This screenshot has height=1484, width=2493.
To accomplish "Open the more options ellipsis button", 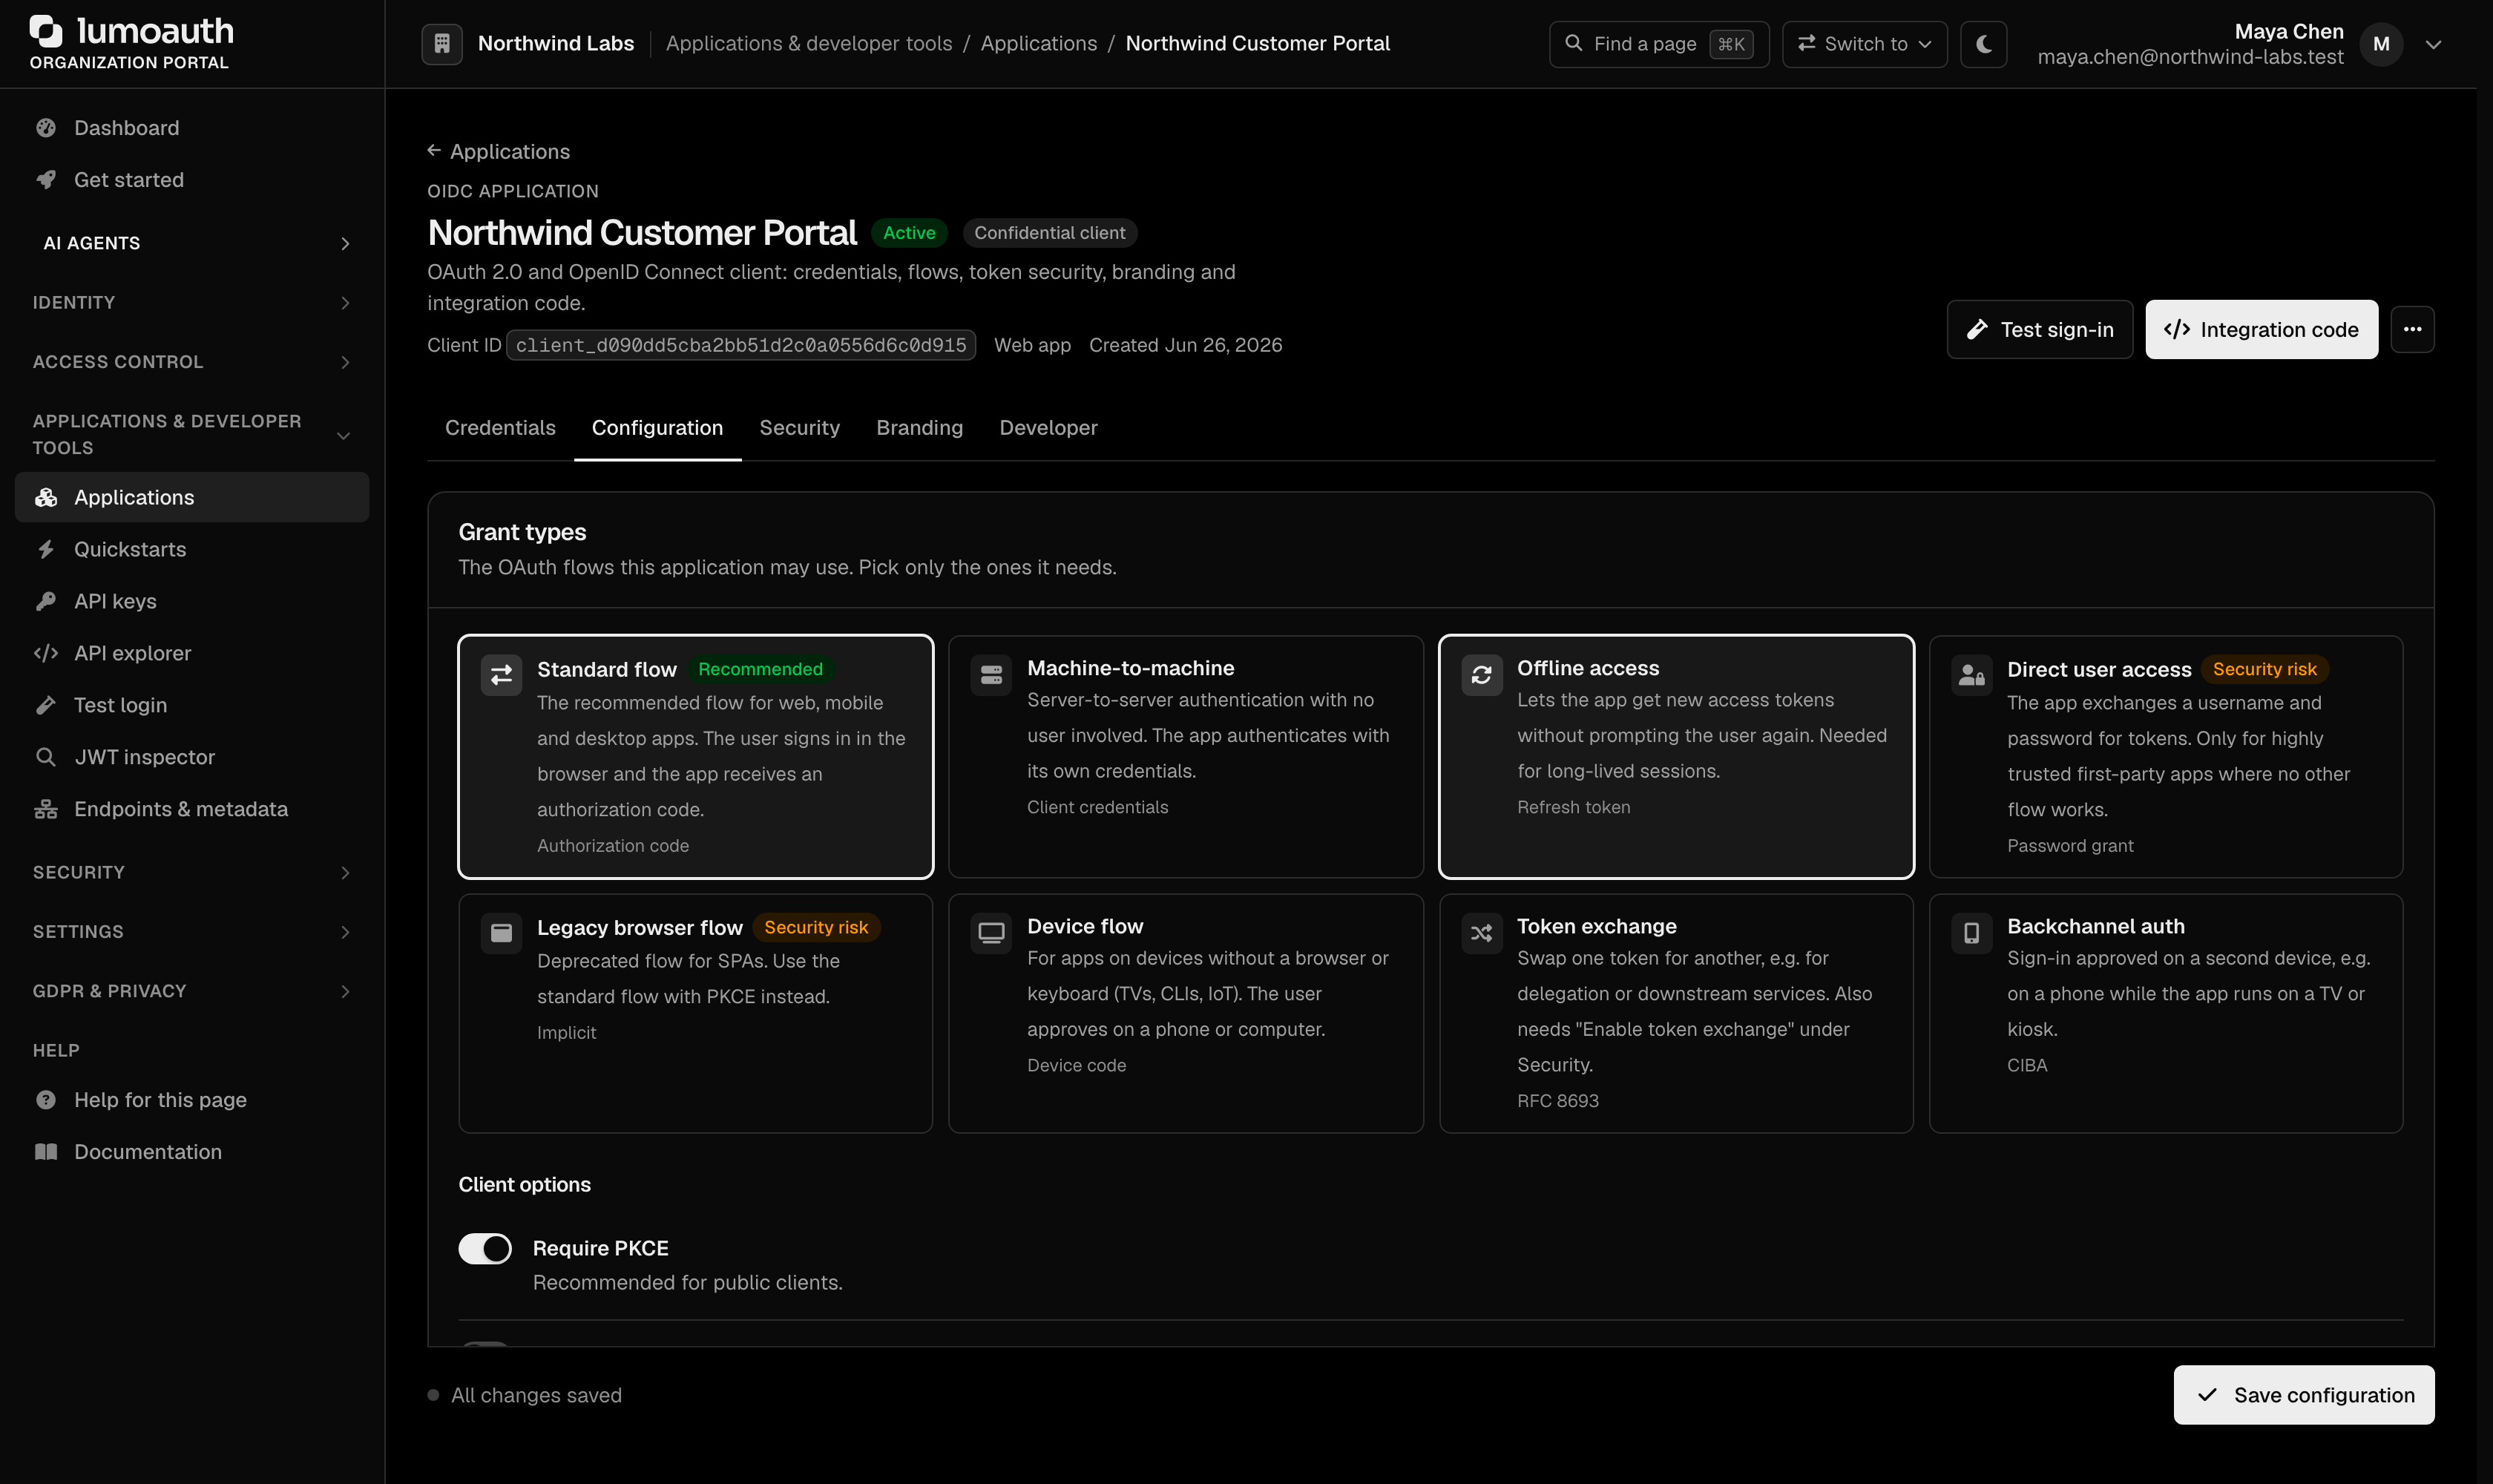I will (x=2412, y=330).
